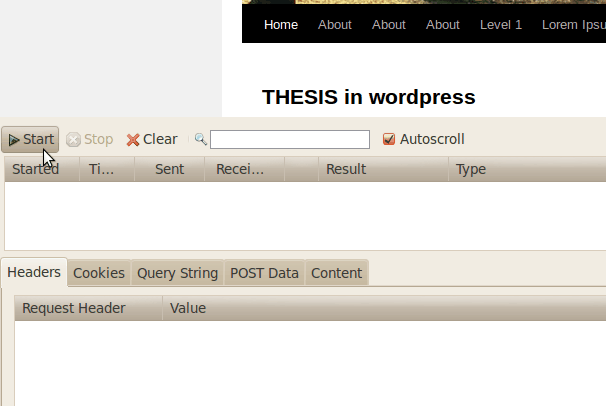
Task: Sort by the Sent column header
Action: [169, 169]
